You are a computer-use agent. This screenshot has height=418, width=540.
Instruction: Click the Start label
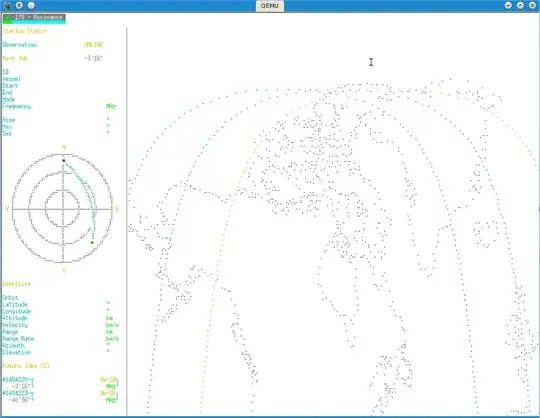point(10,86)
